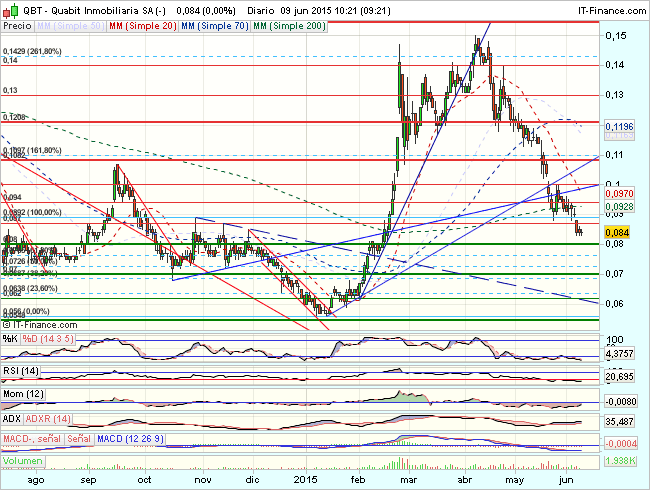Screen dimensions: 650x490
Task: Open the RSI (14) indicator label
Action: (x=21, y=371)
